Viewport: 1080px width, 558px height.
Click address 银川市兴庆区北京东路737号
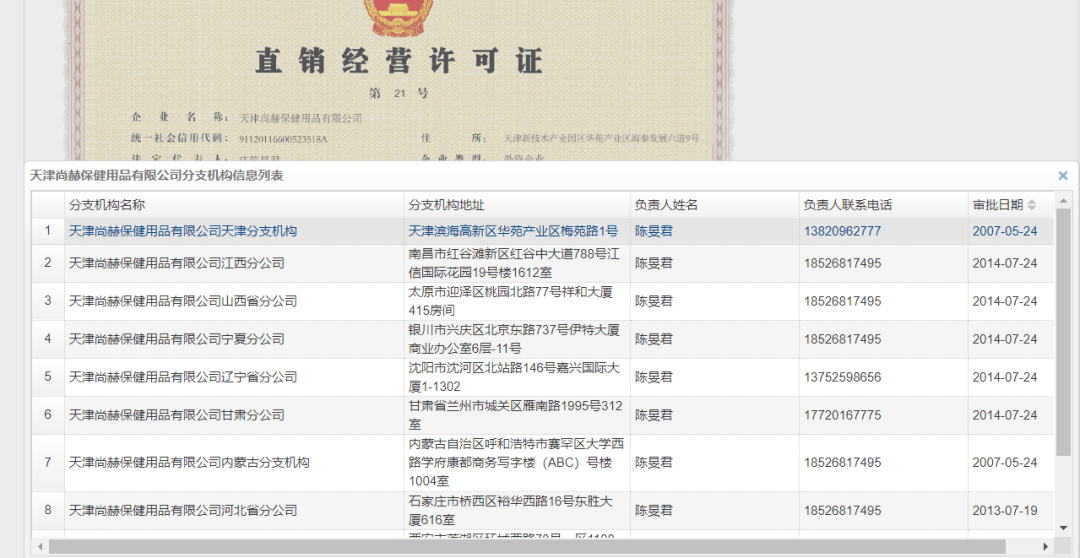tap(514, 339)
